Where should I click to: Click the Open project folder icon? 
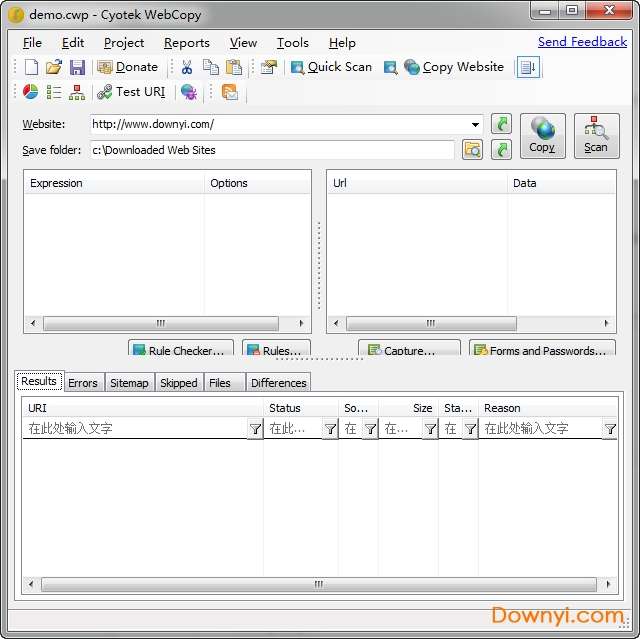click(x=53, y=67)
